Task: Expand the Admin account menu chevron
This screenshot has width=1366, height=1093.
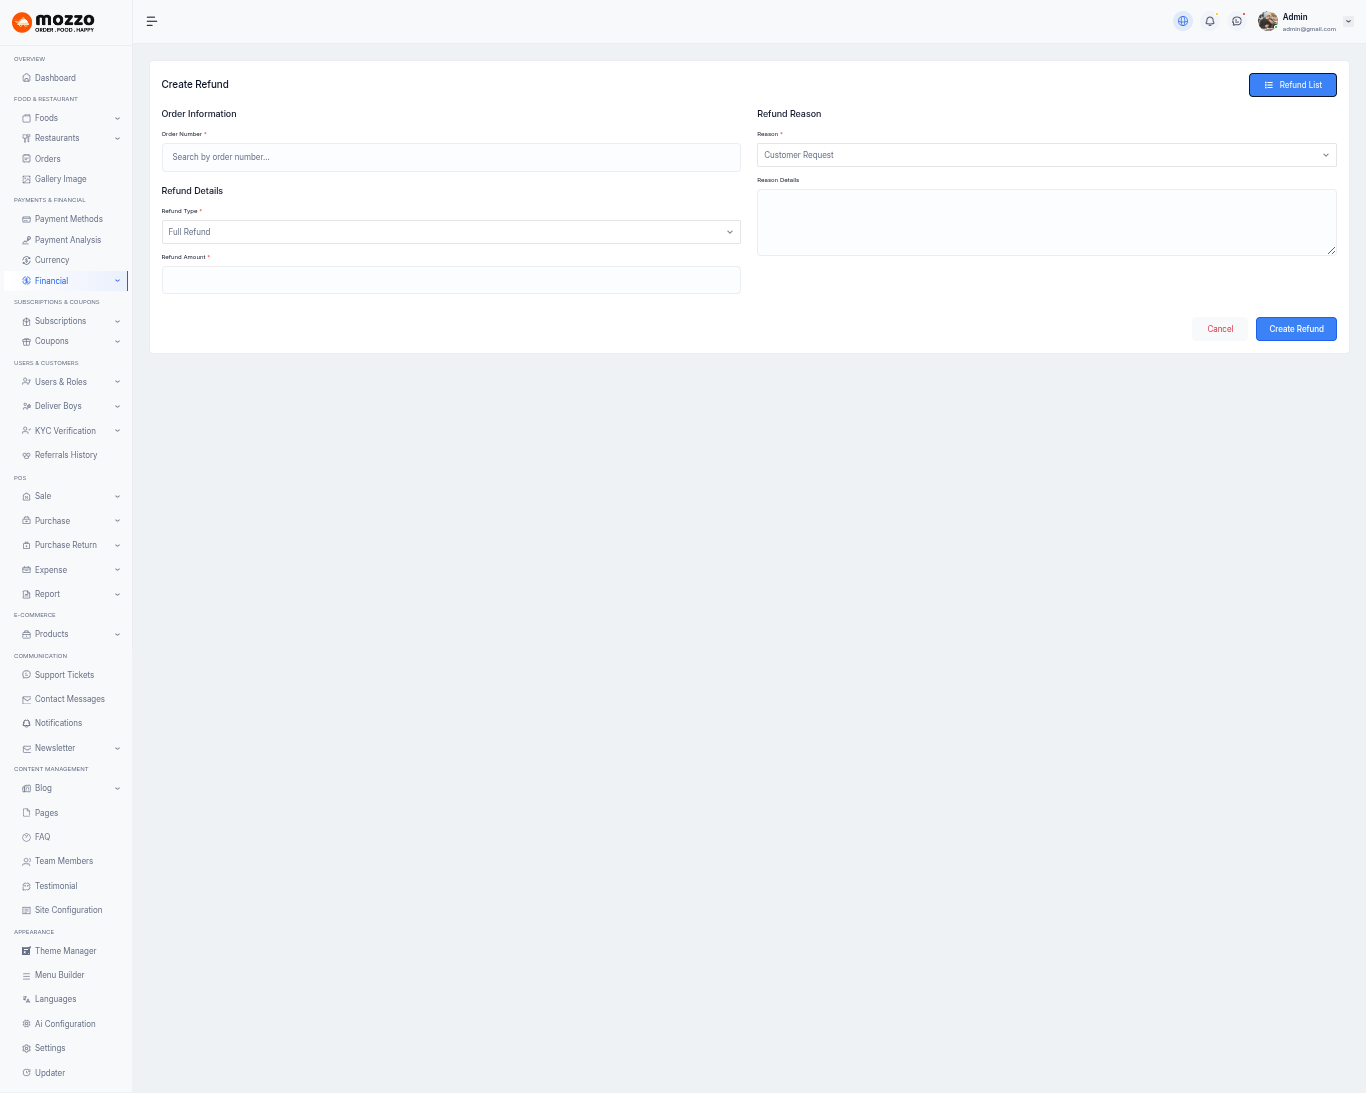Action: [1348, 21]
